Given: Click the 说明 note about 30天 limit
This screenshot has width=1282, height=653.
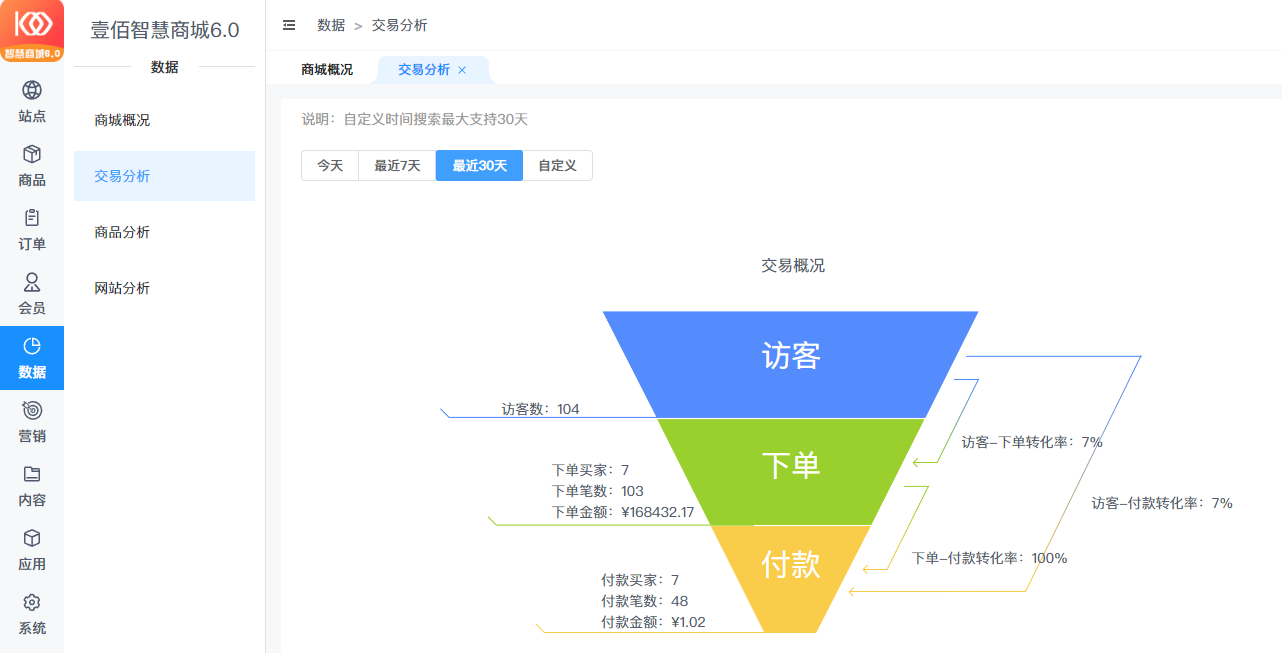Looking at the screenshot, I should (414, 119).
